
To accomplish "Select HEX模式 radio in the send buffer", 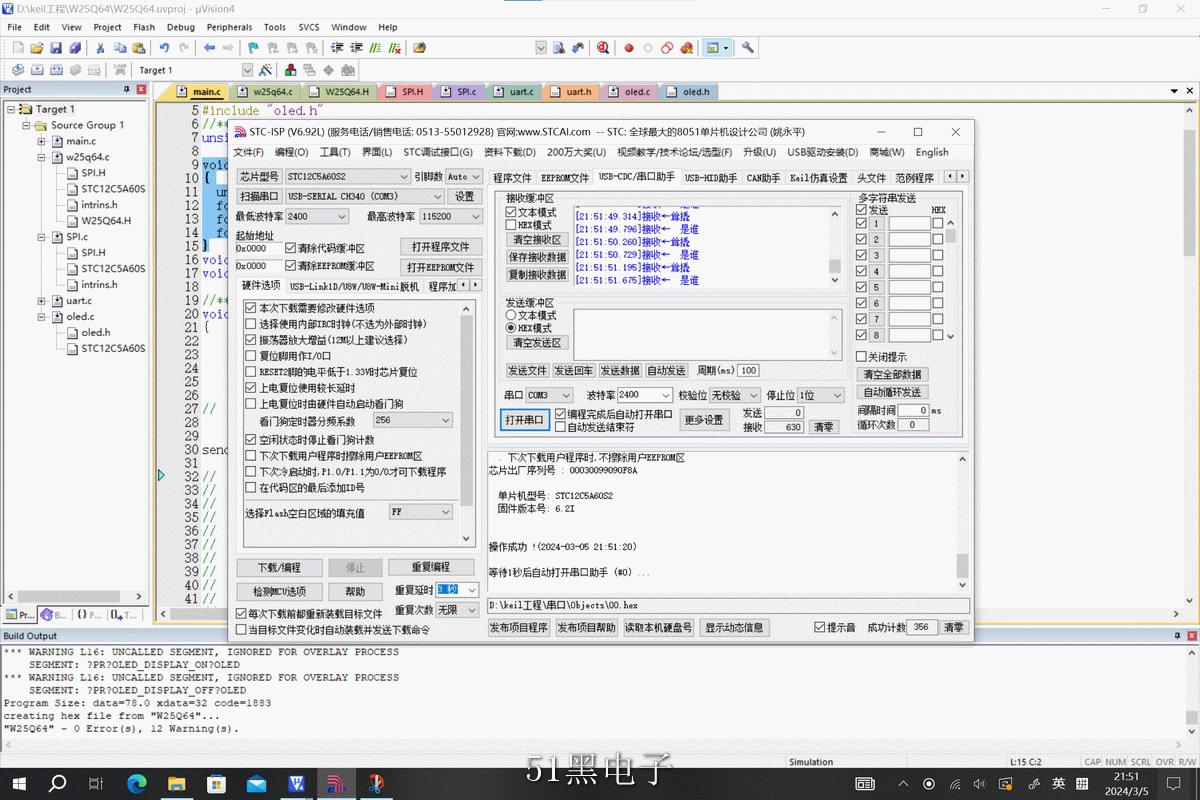I will point(511,328).
